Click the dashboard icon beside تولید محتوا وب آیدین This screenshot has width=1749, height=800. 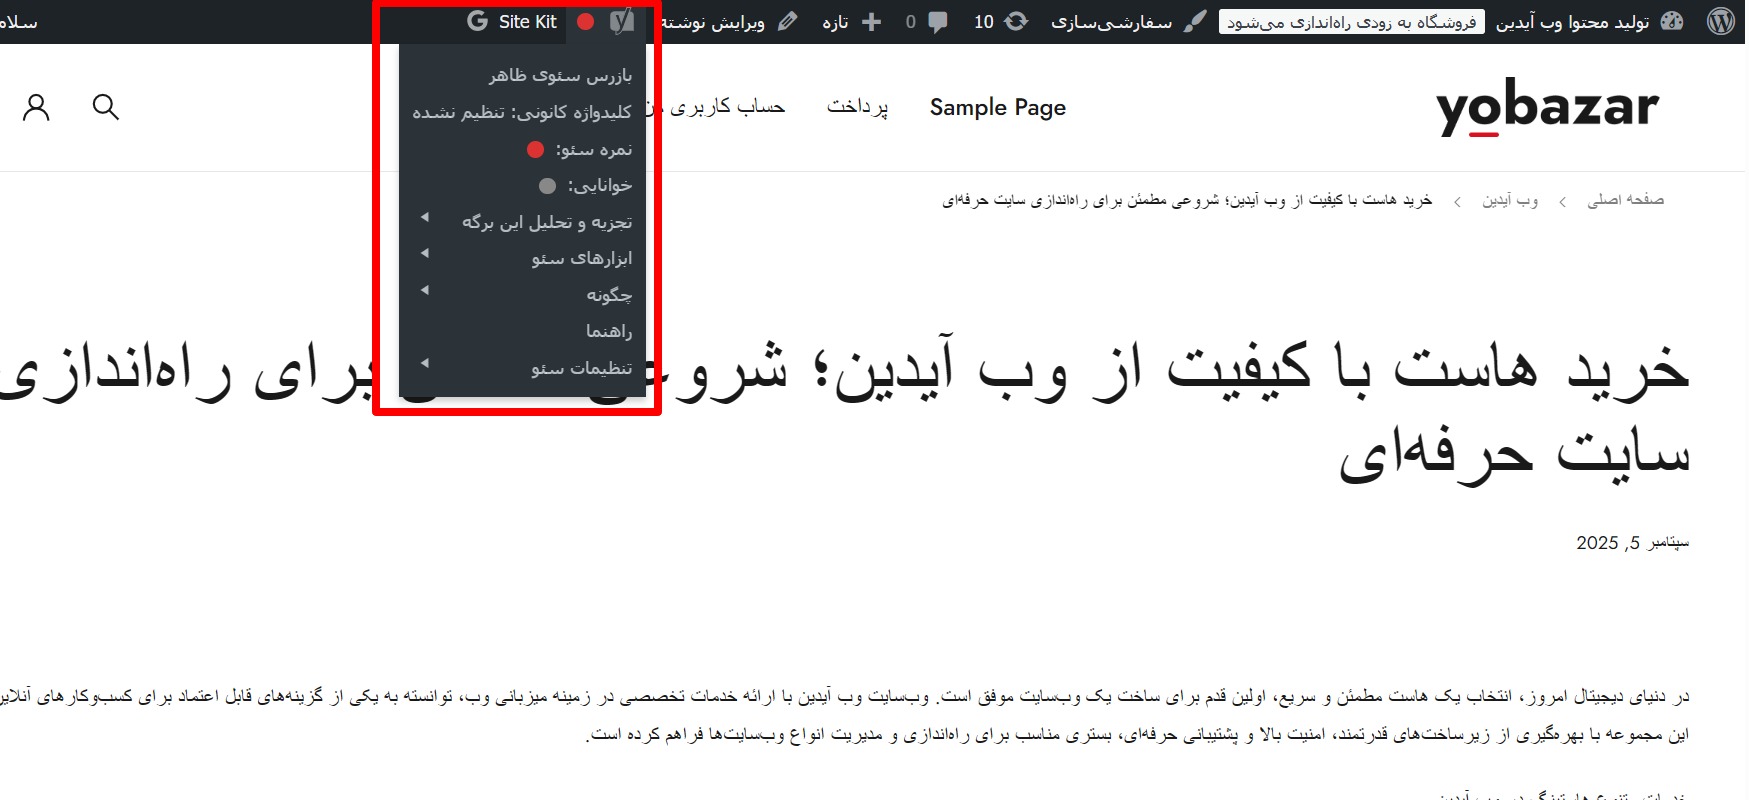pyautogui.click(x=1672, y=21)
